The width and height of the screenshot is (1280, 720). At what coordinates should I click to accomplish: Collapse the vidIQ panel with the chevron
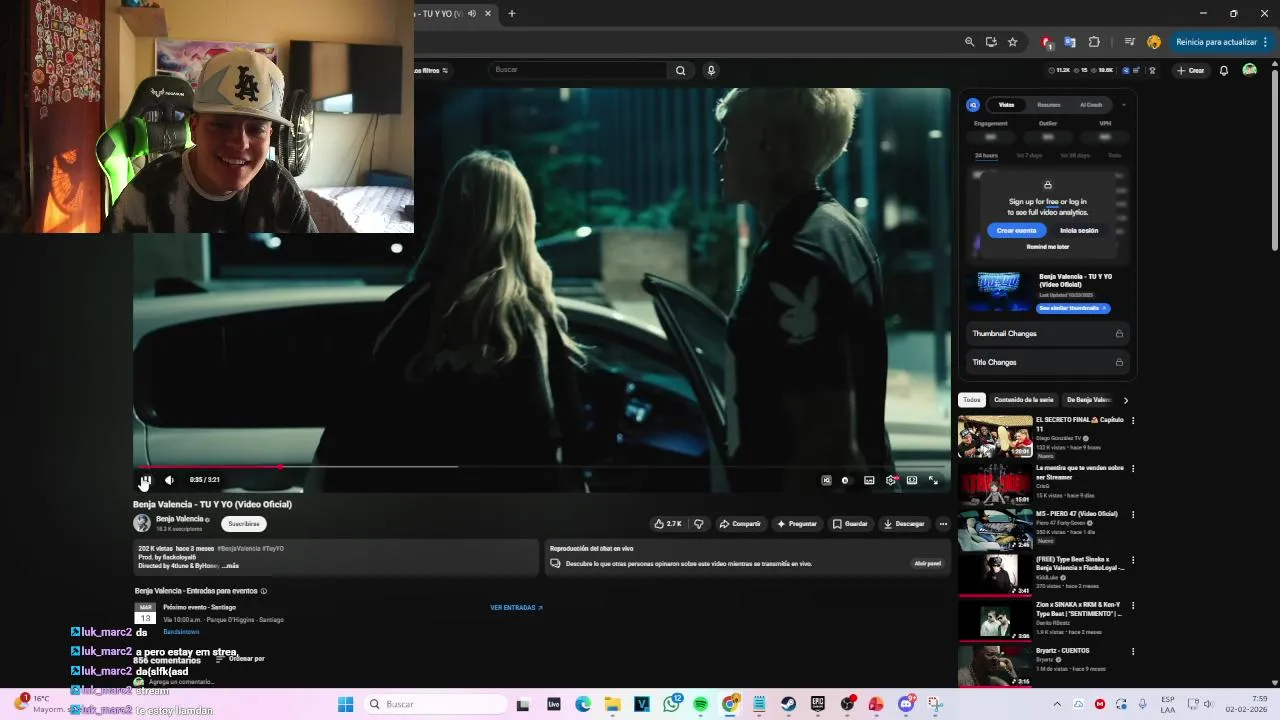click(1123, 104)
